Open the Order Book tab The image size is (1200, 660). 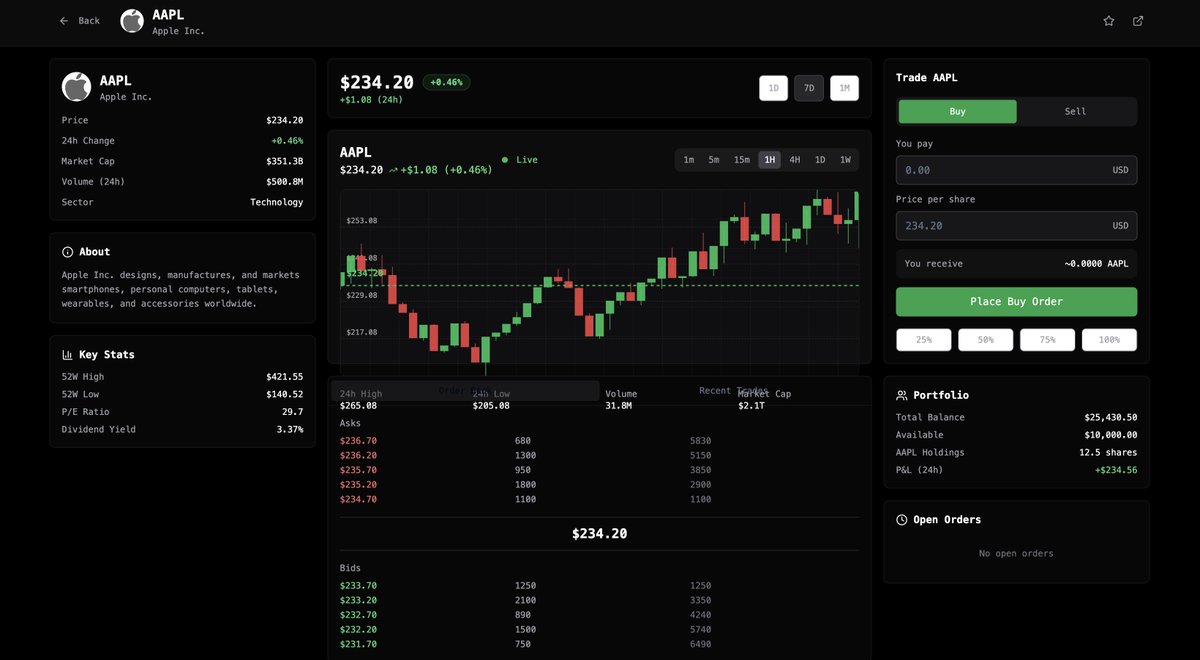[x=464, y=390]
